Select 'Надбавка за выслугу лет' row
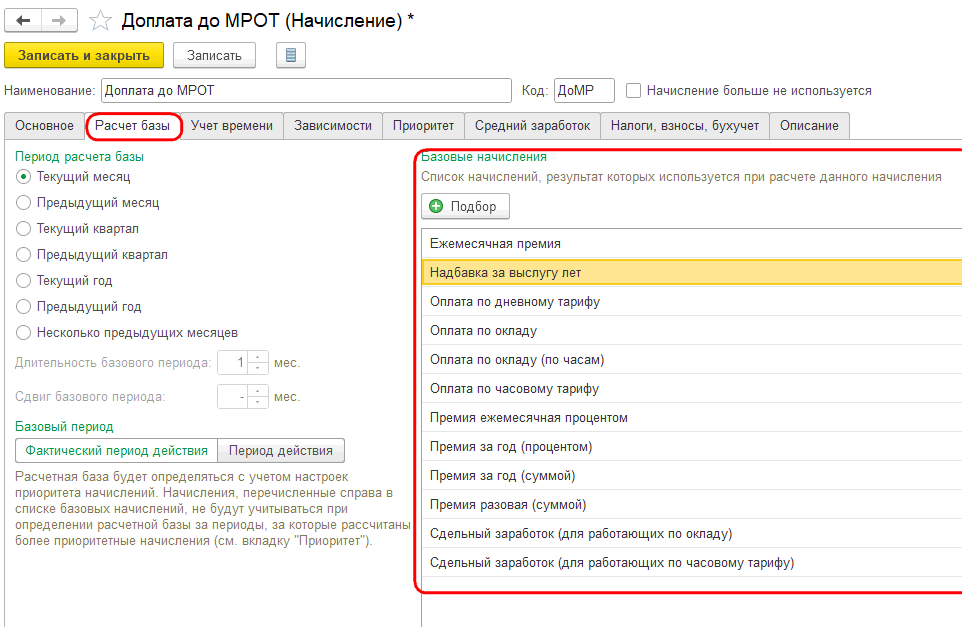The width and height of the screenshot is (962, 627). click(x=692, y=272)
